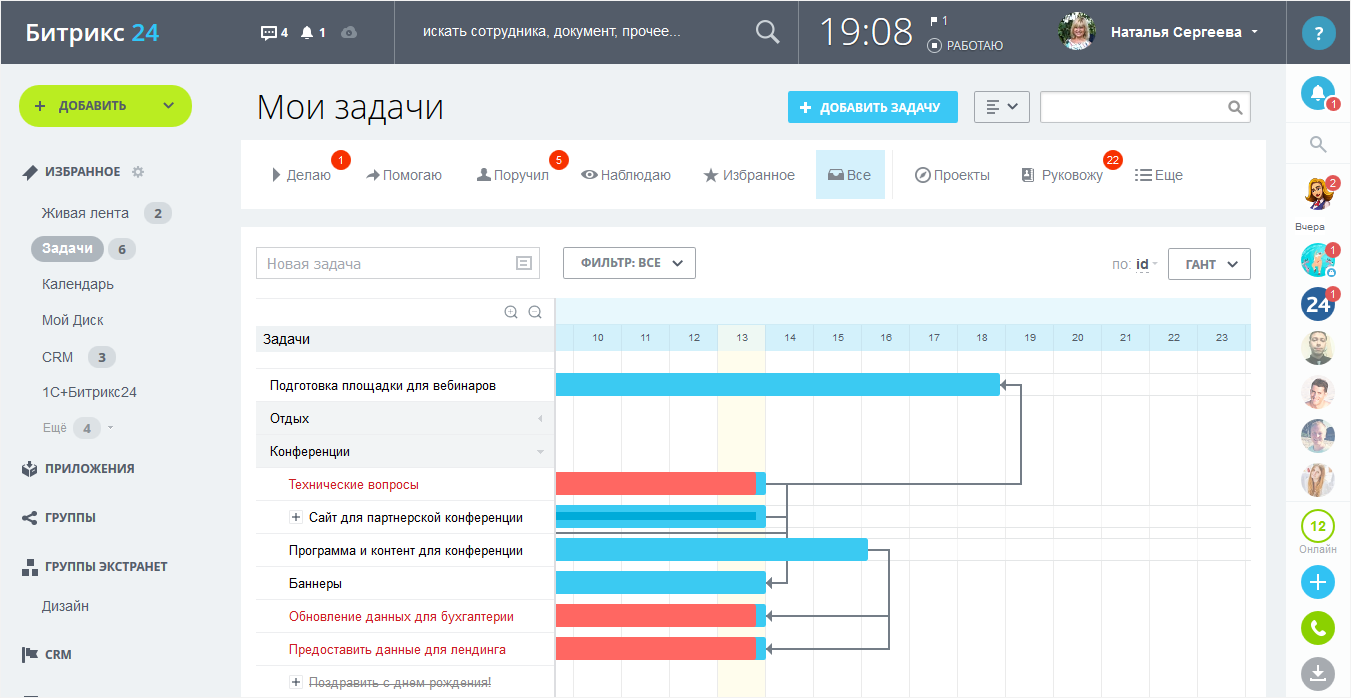The width and height of the screenshot is (1351, 698).
Task: Click the green phone call icon
Action: 1317,628
